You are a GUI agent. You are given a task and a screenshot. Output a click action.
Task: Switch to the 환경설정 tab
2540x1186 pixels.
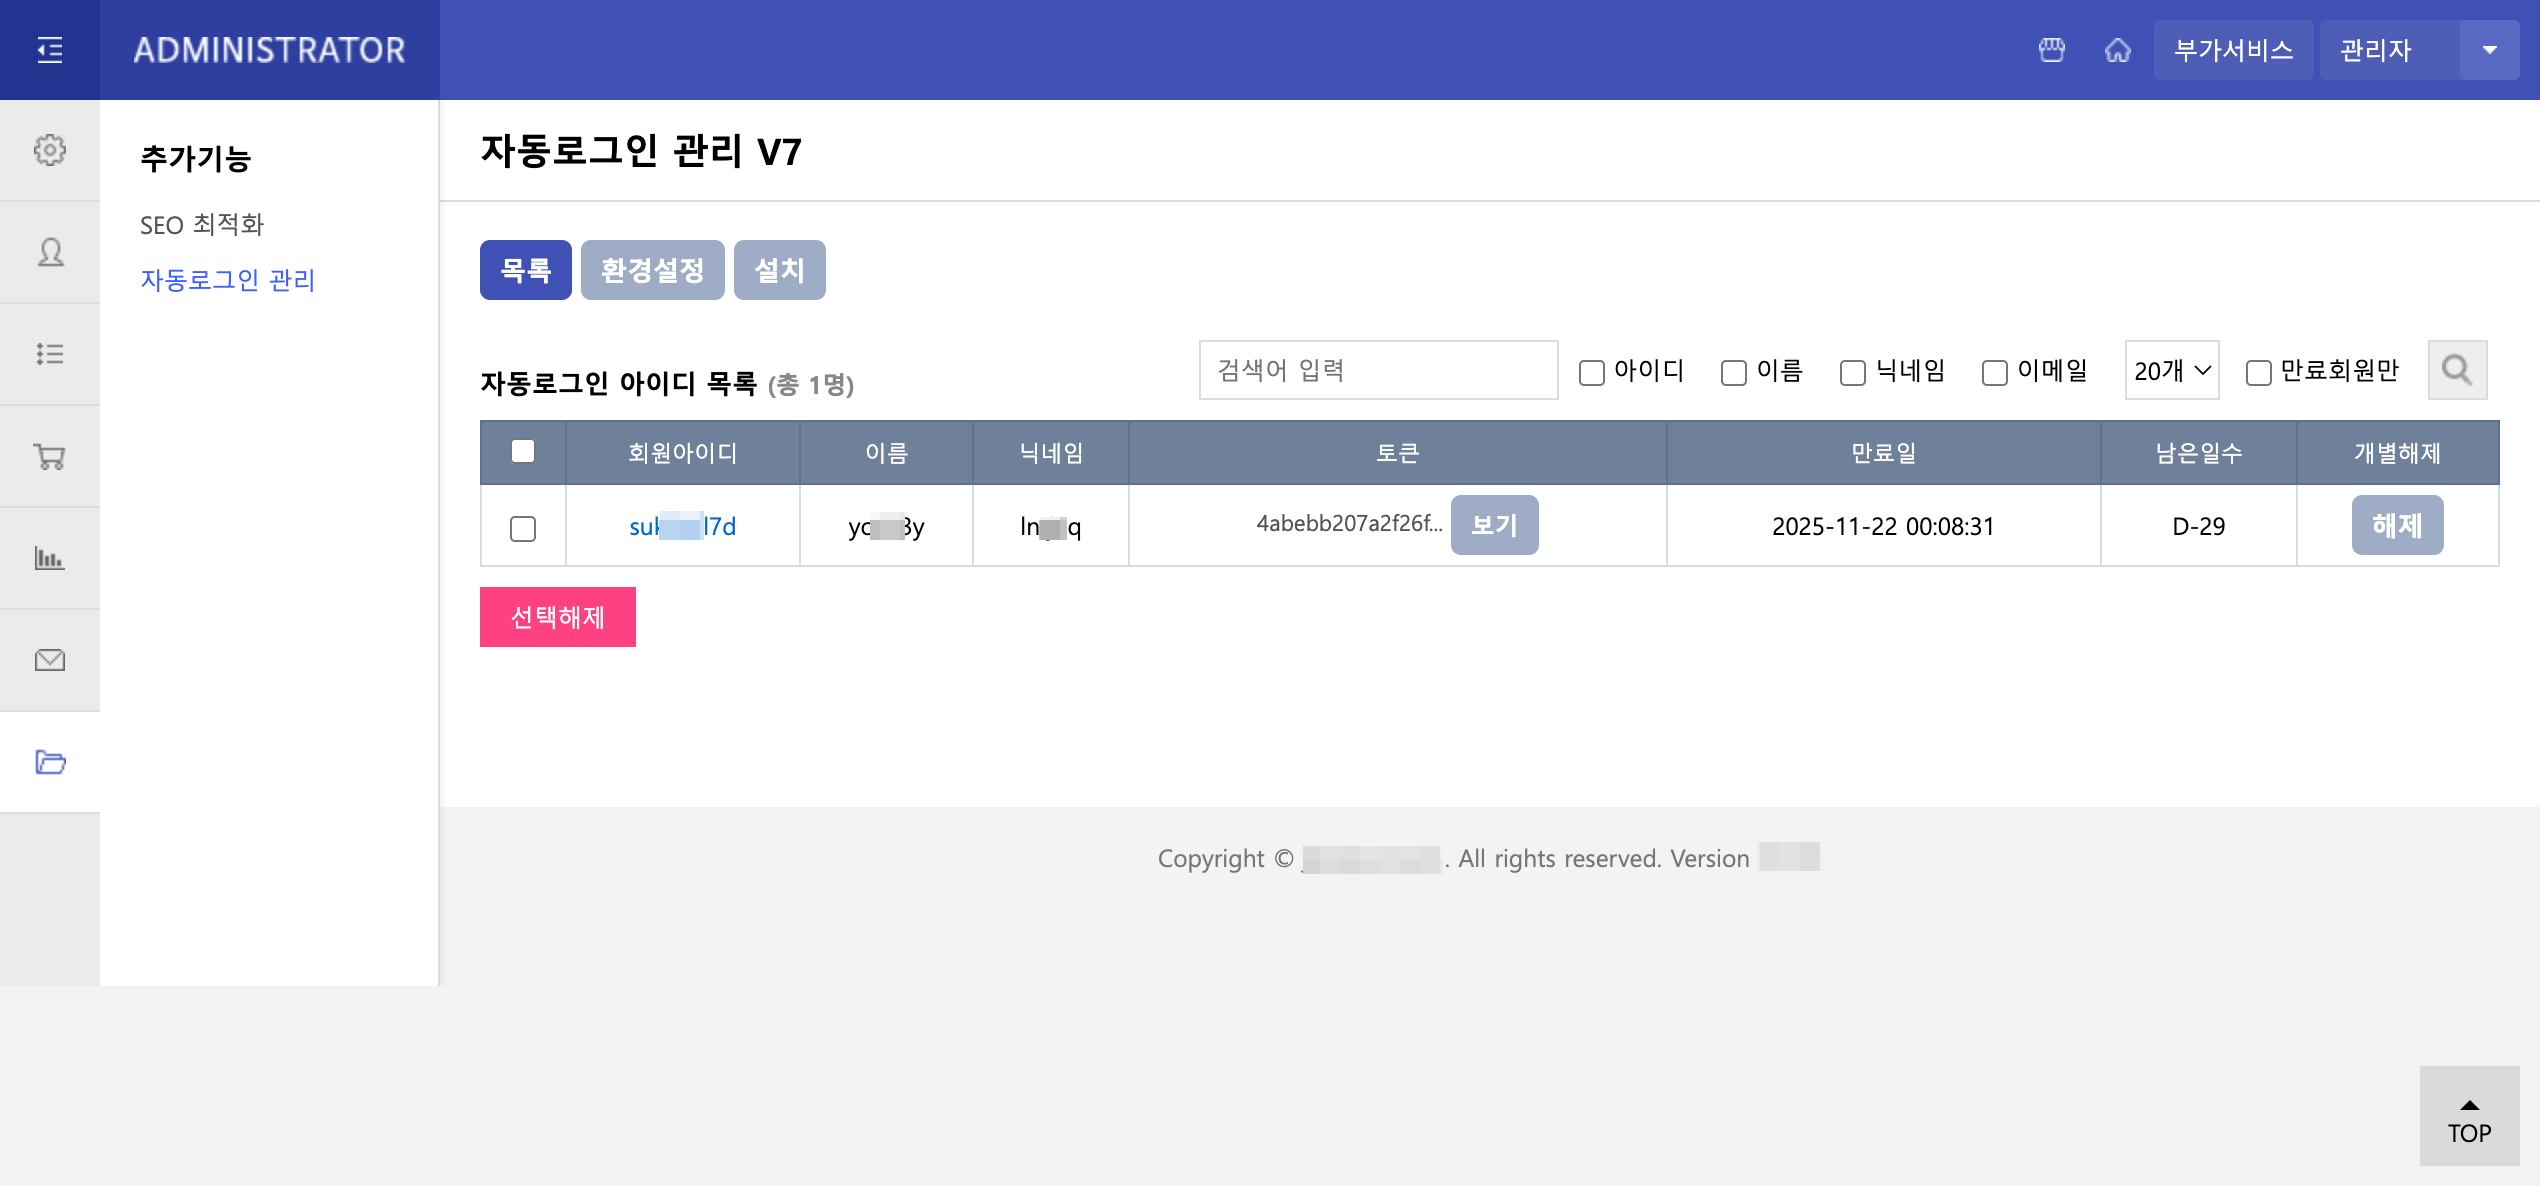pyautogui.click(x=653, y=269)
